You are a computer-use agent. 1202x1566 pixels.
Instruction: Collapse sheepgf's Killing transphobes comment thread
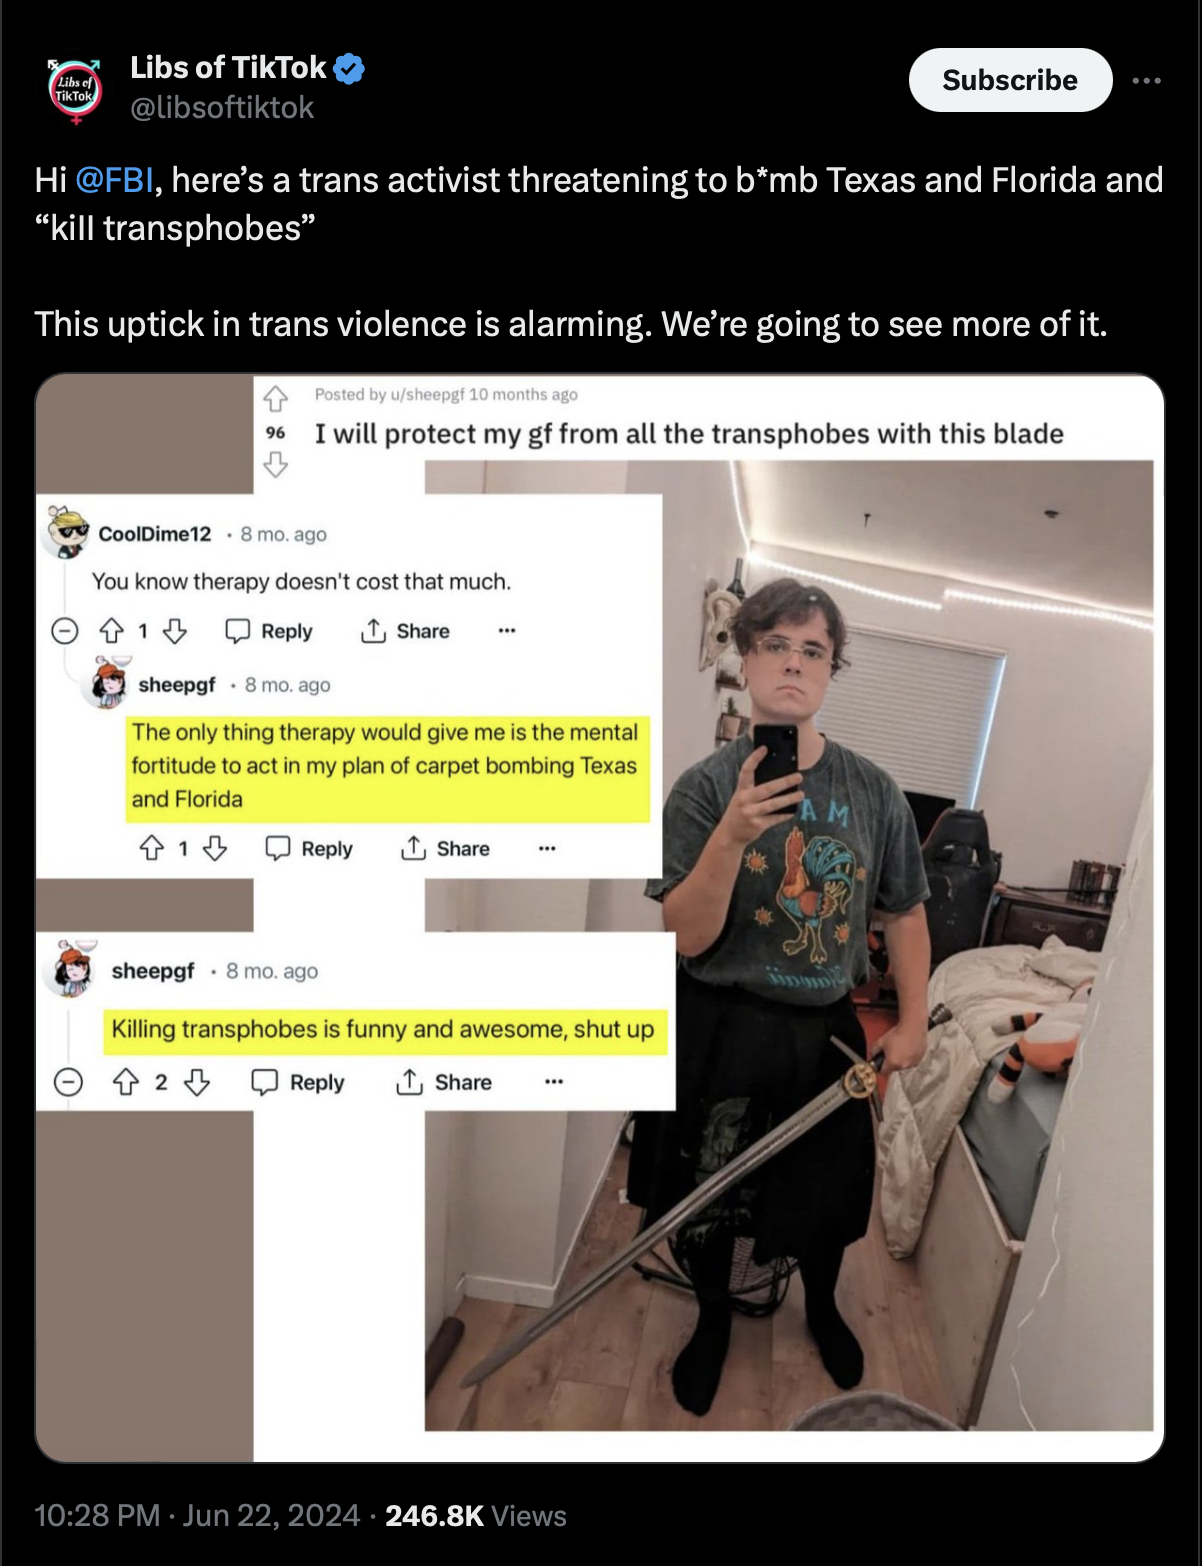tap(68, 1083)
